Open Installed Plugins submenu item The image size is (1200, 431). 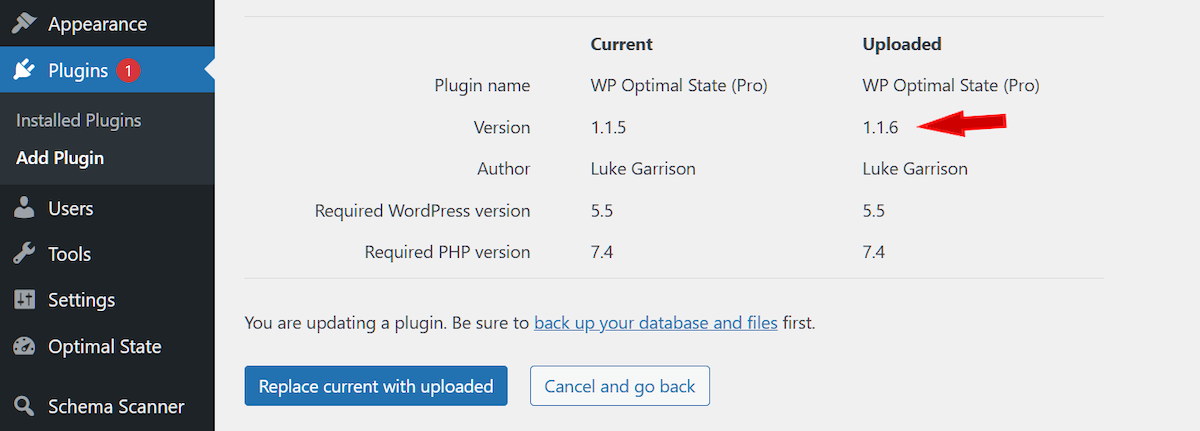coord(79,120)
